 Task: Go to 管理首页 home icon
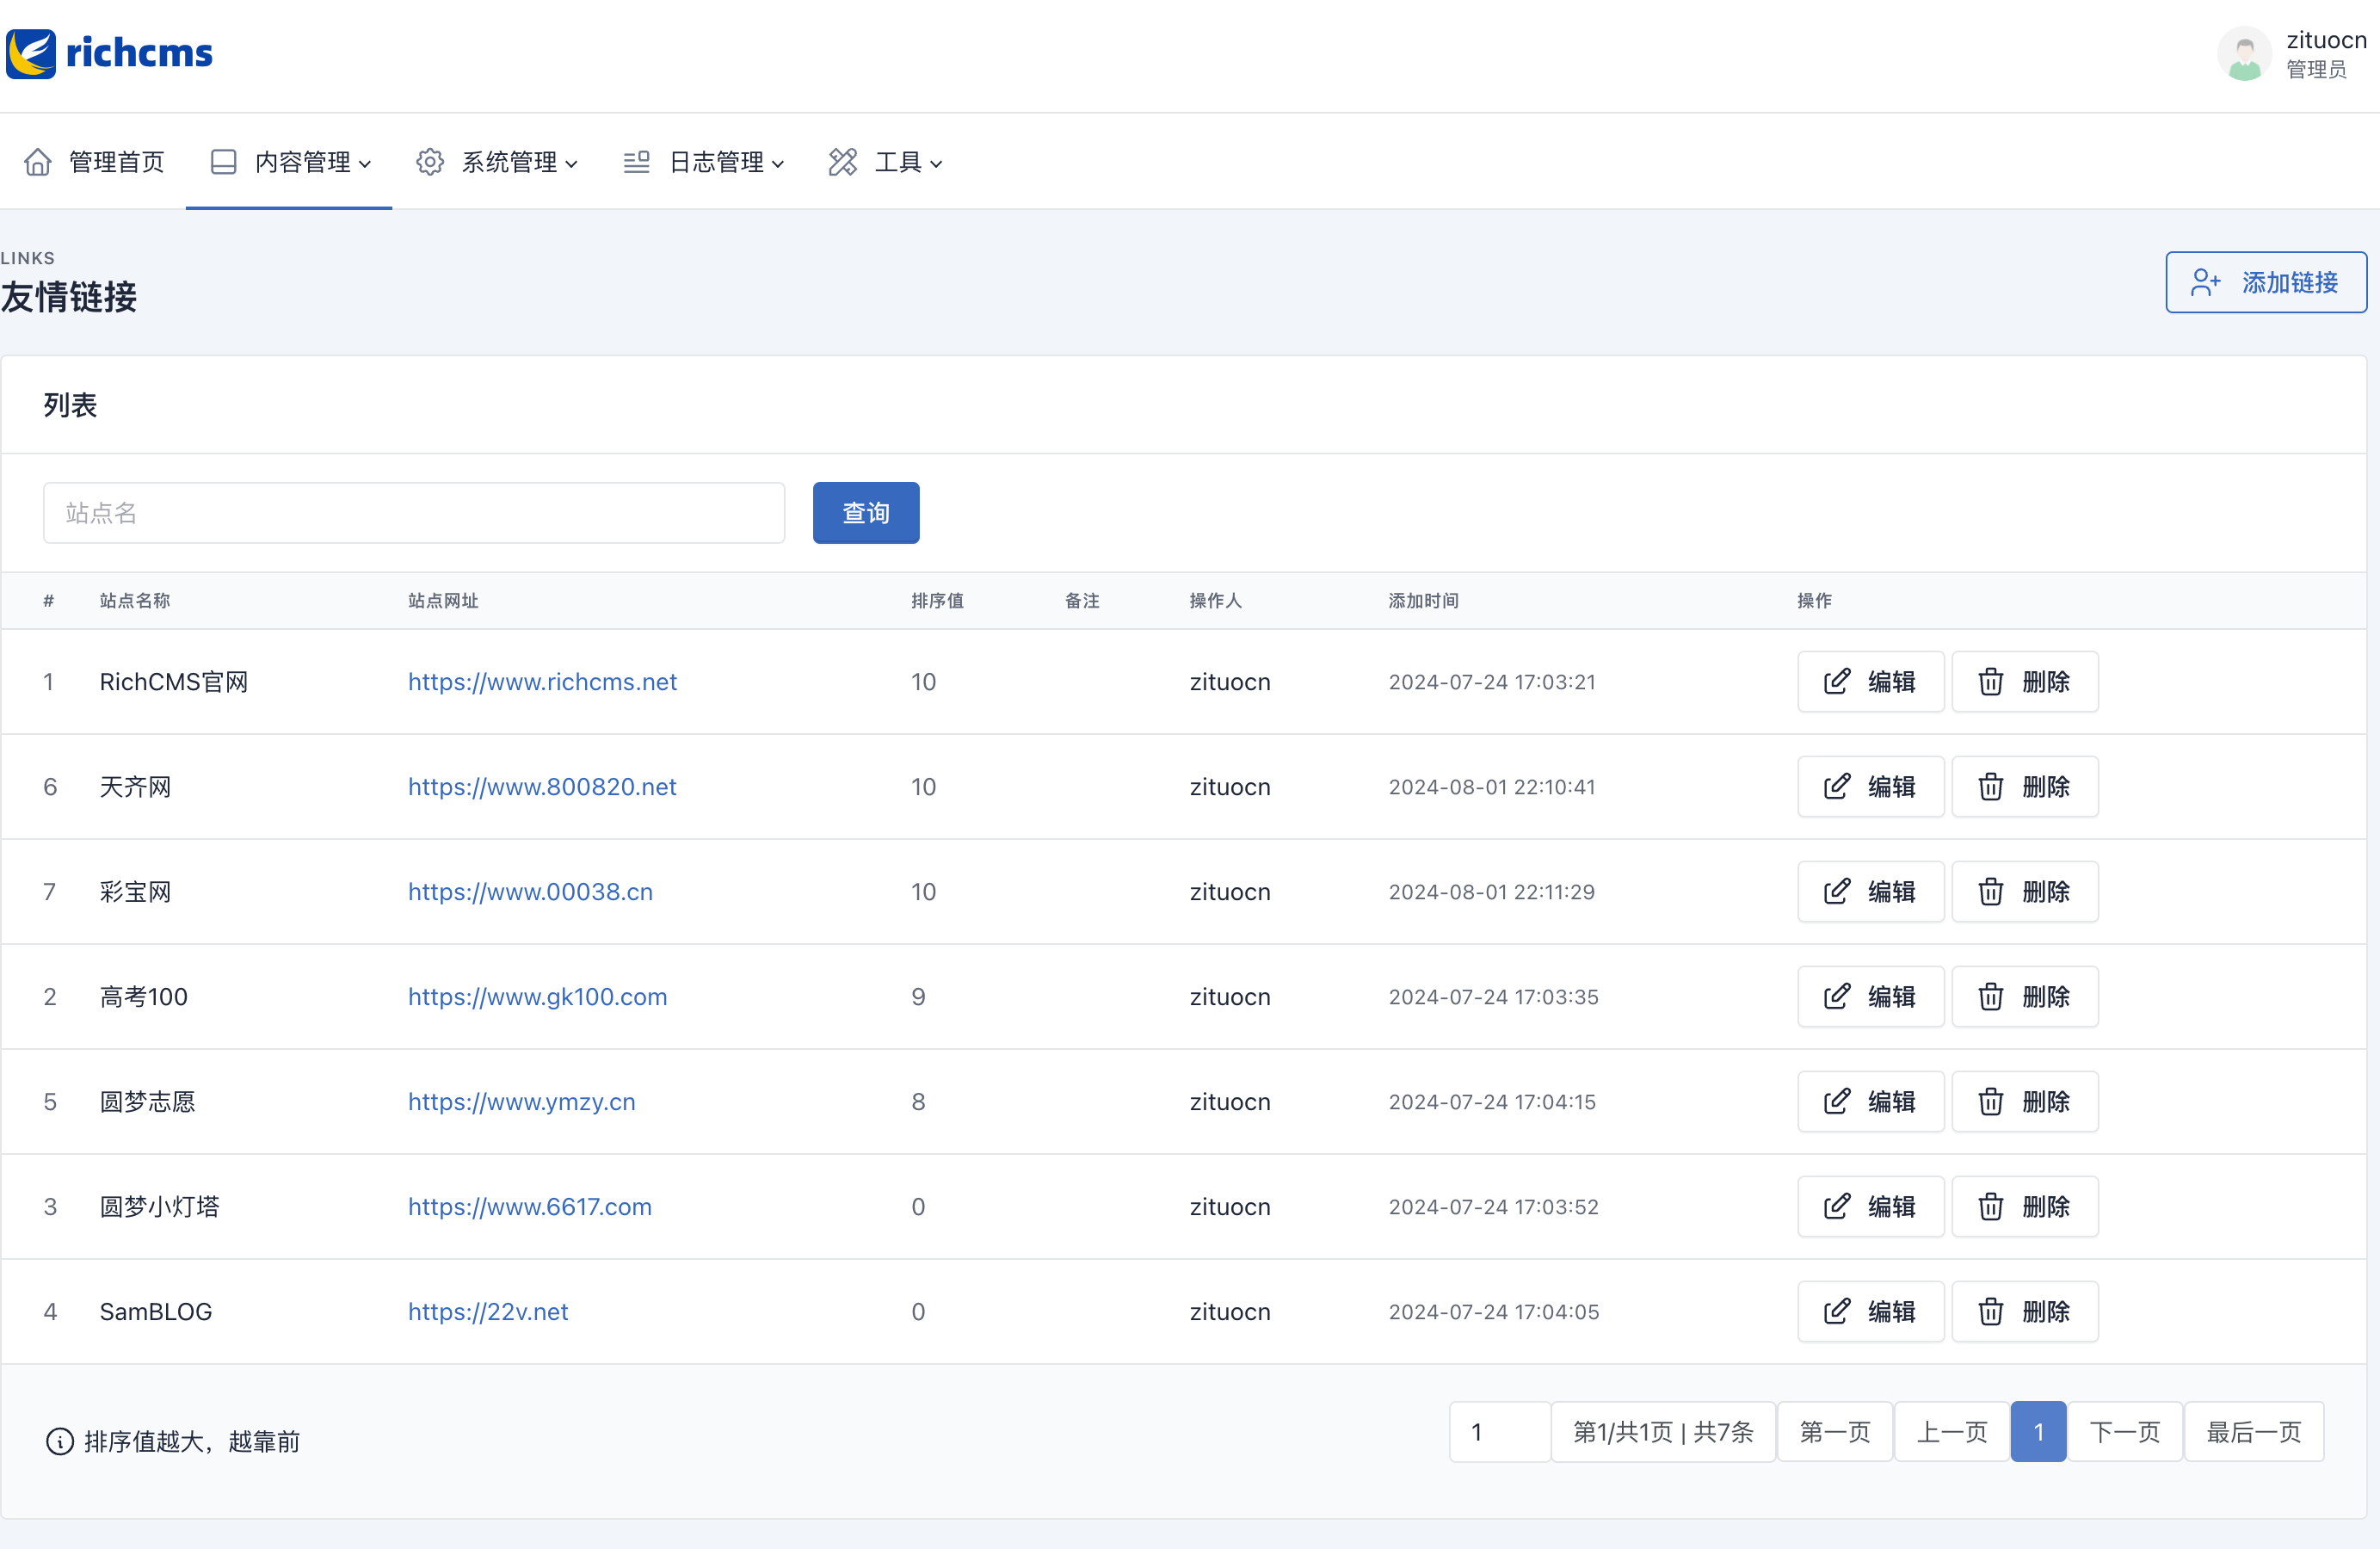(38, 162)
